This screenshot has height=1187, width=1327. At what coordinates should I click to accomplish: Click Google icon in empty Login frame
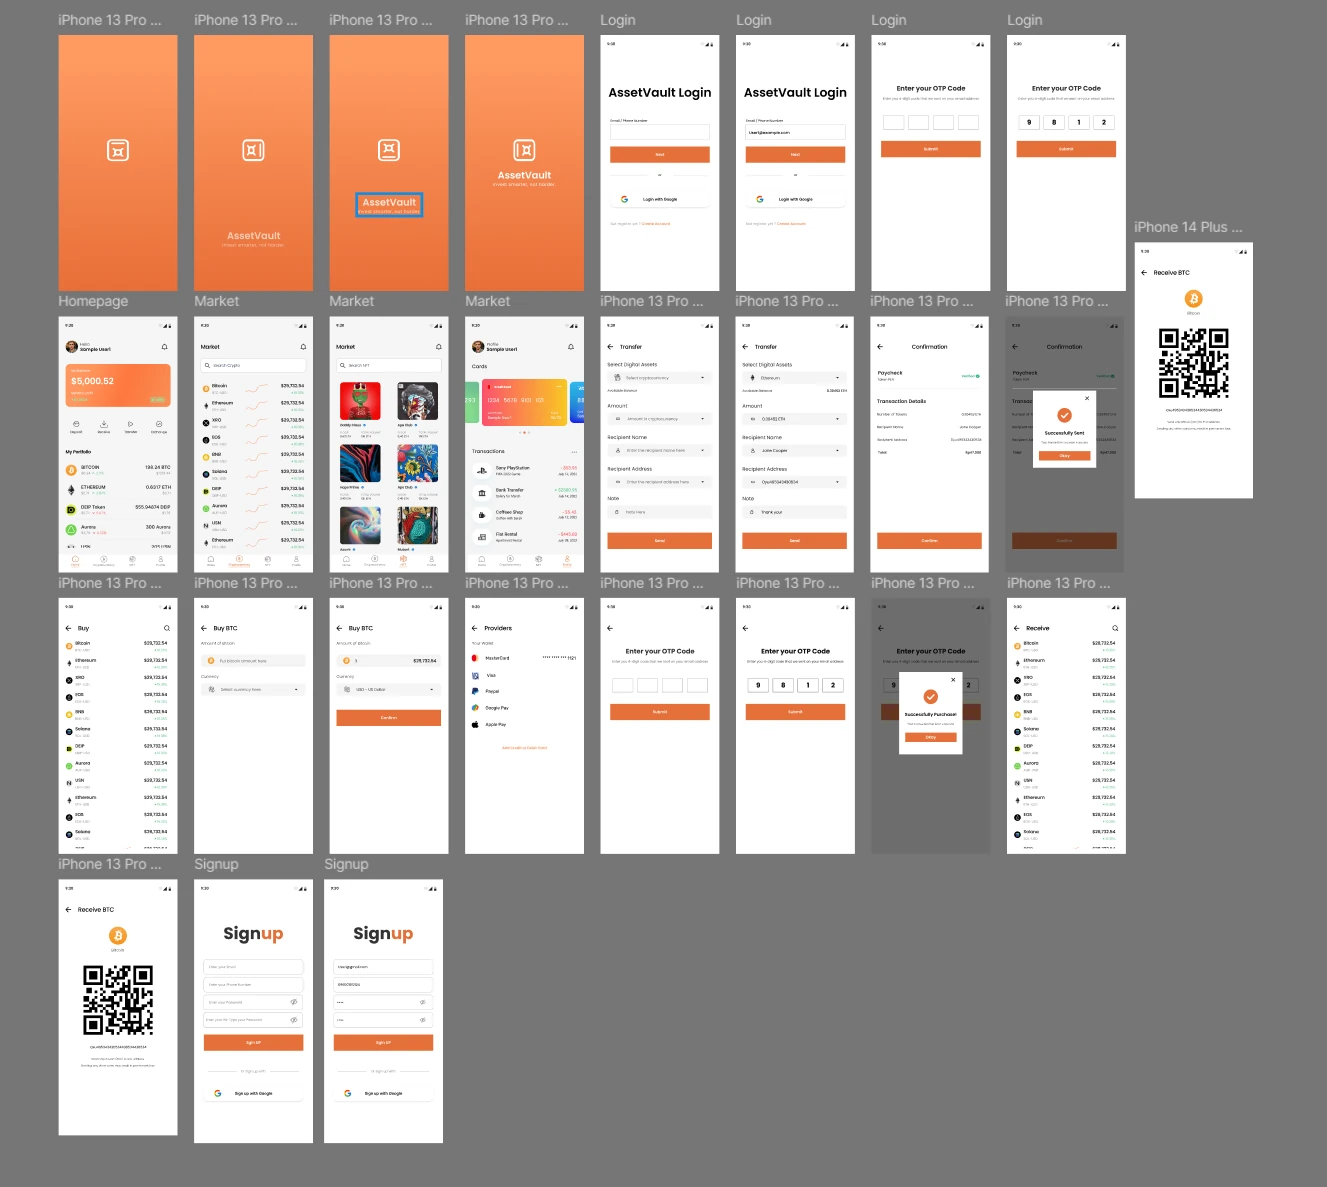click(624, 199)
